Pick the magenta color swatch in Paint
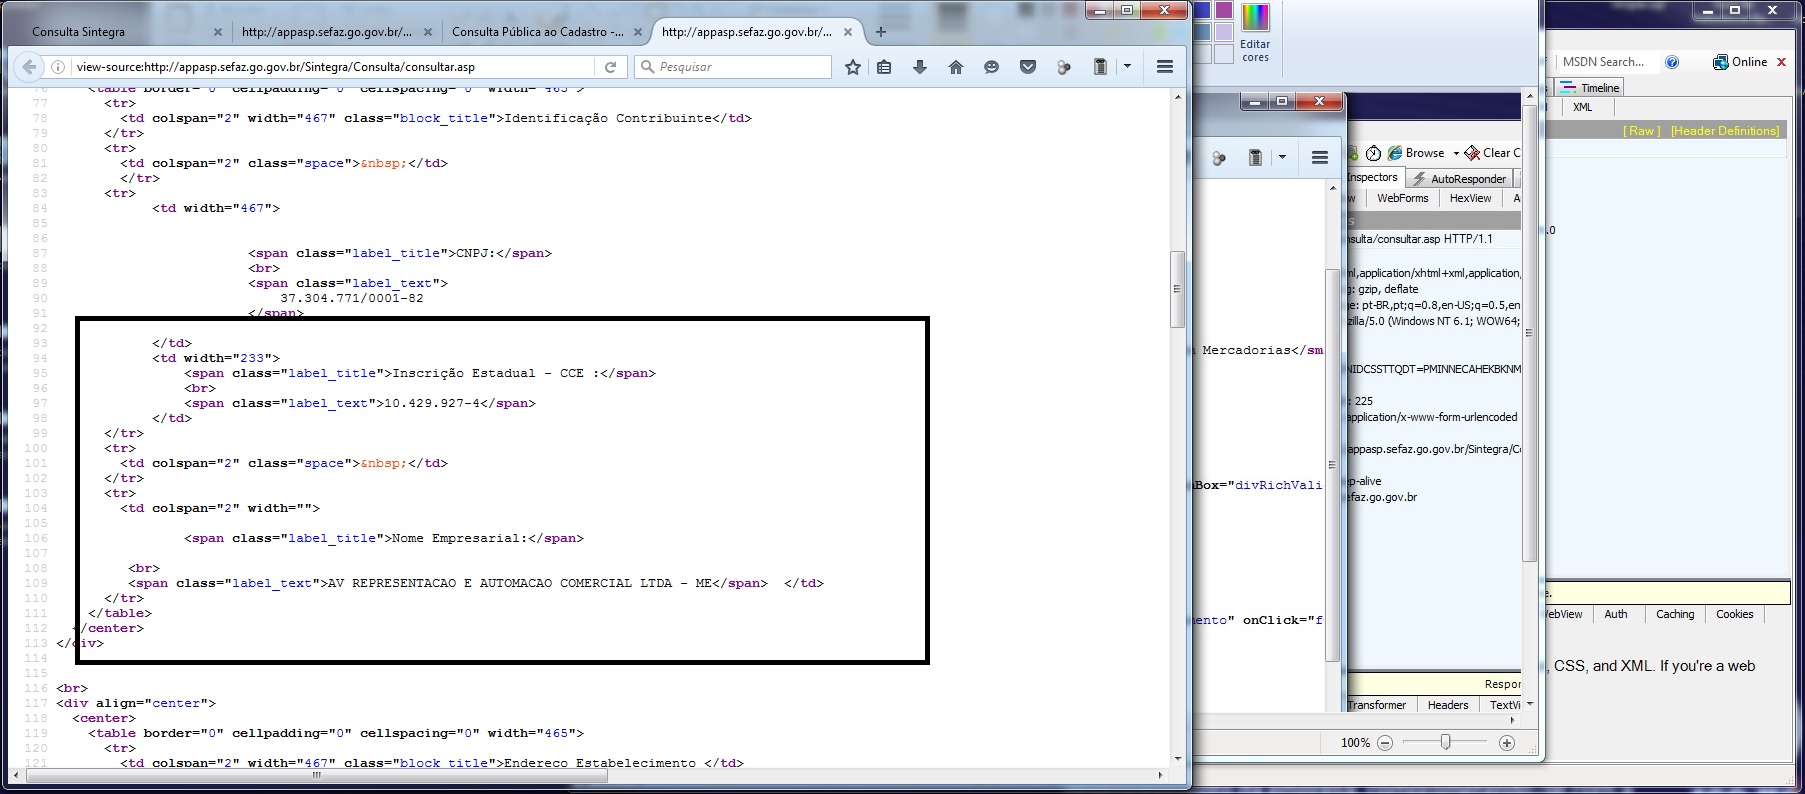Screen dimensions: 1805x794 1224,10
